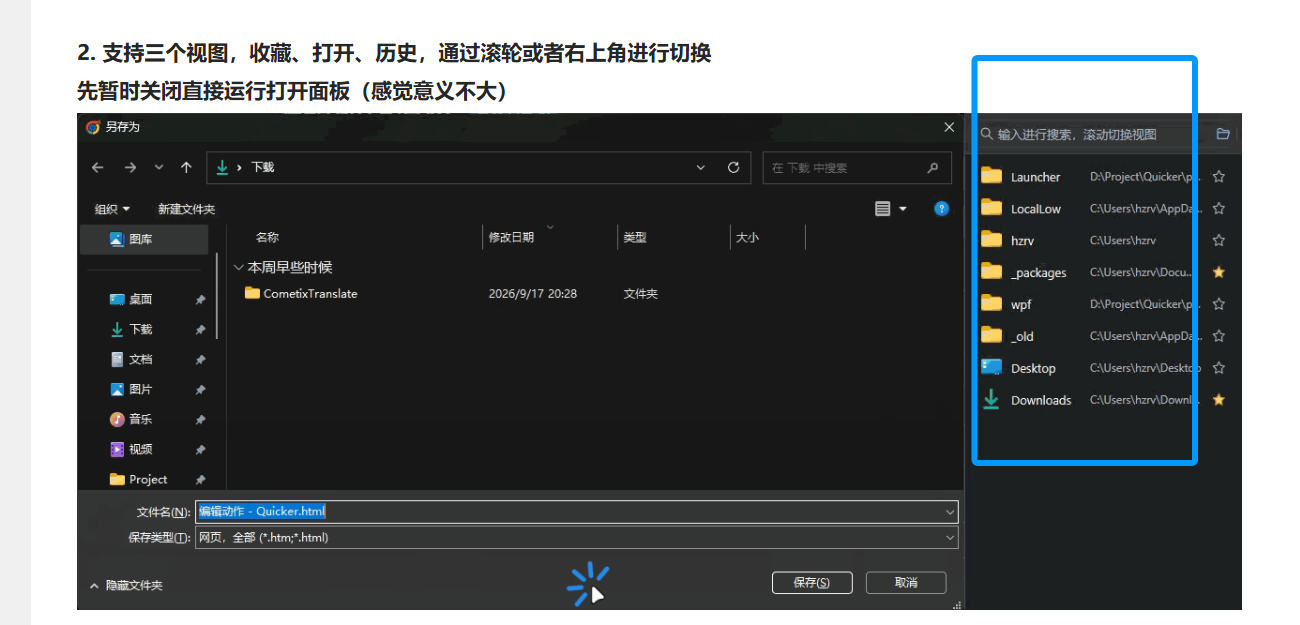Star the LocalLow folder
The width and height of the screenshot is (1300, 625).
pyautogui.click(x=1219, y=209)
